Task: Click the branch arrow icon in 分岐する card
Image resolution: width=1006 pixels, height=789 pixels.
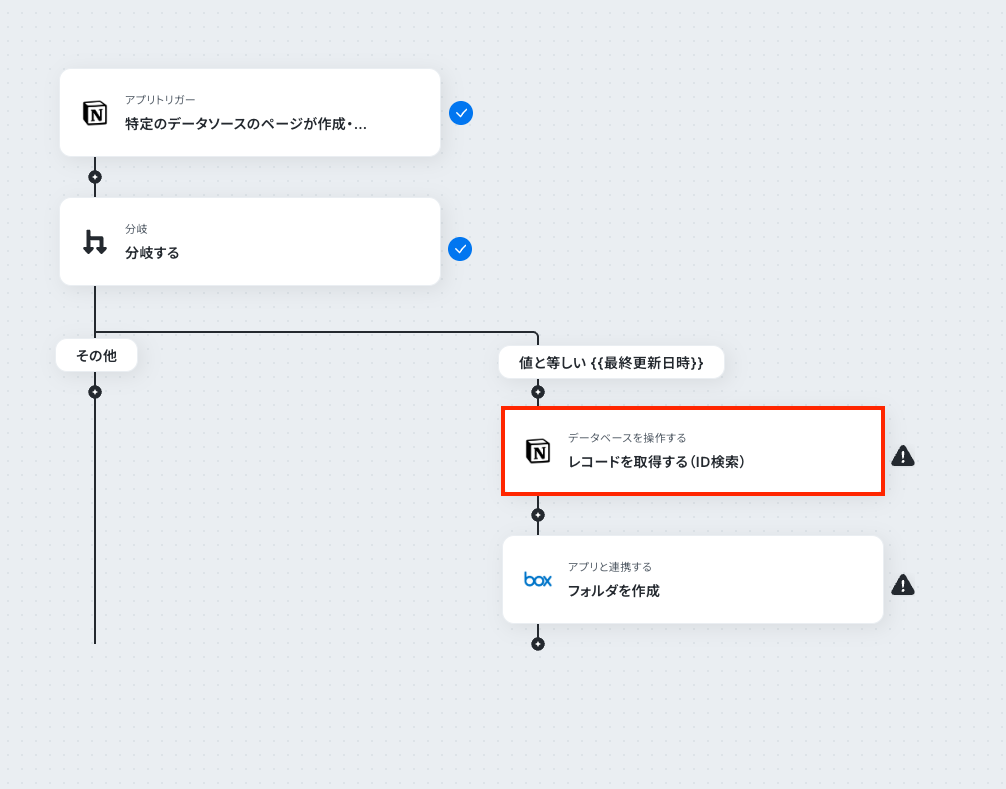Action: point(95,242)
